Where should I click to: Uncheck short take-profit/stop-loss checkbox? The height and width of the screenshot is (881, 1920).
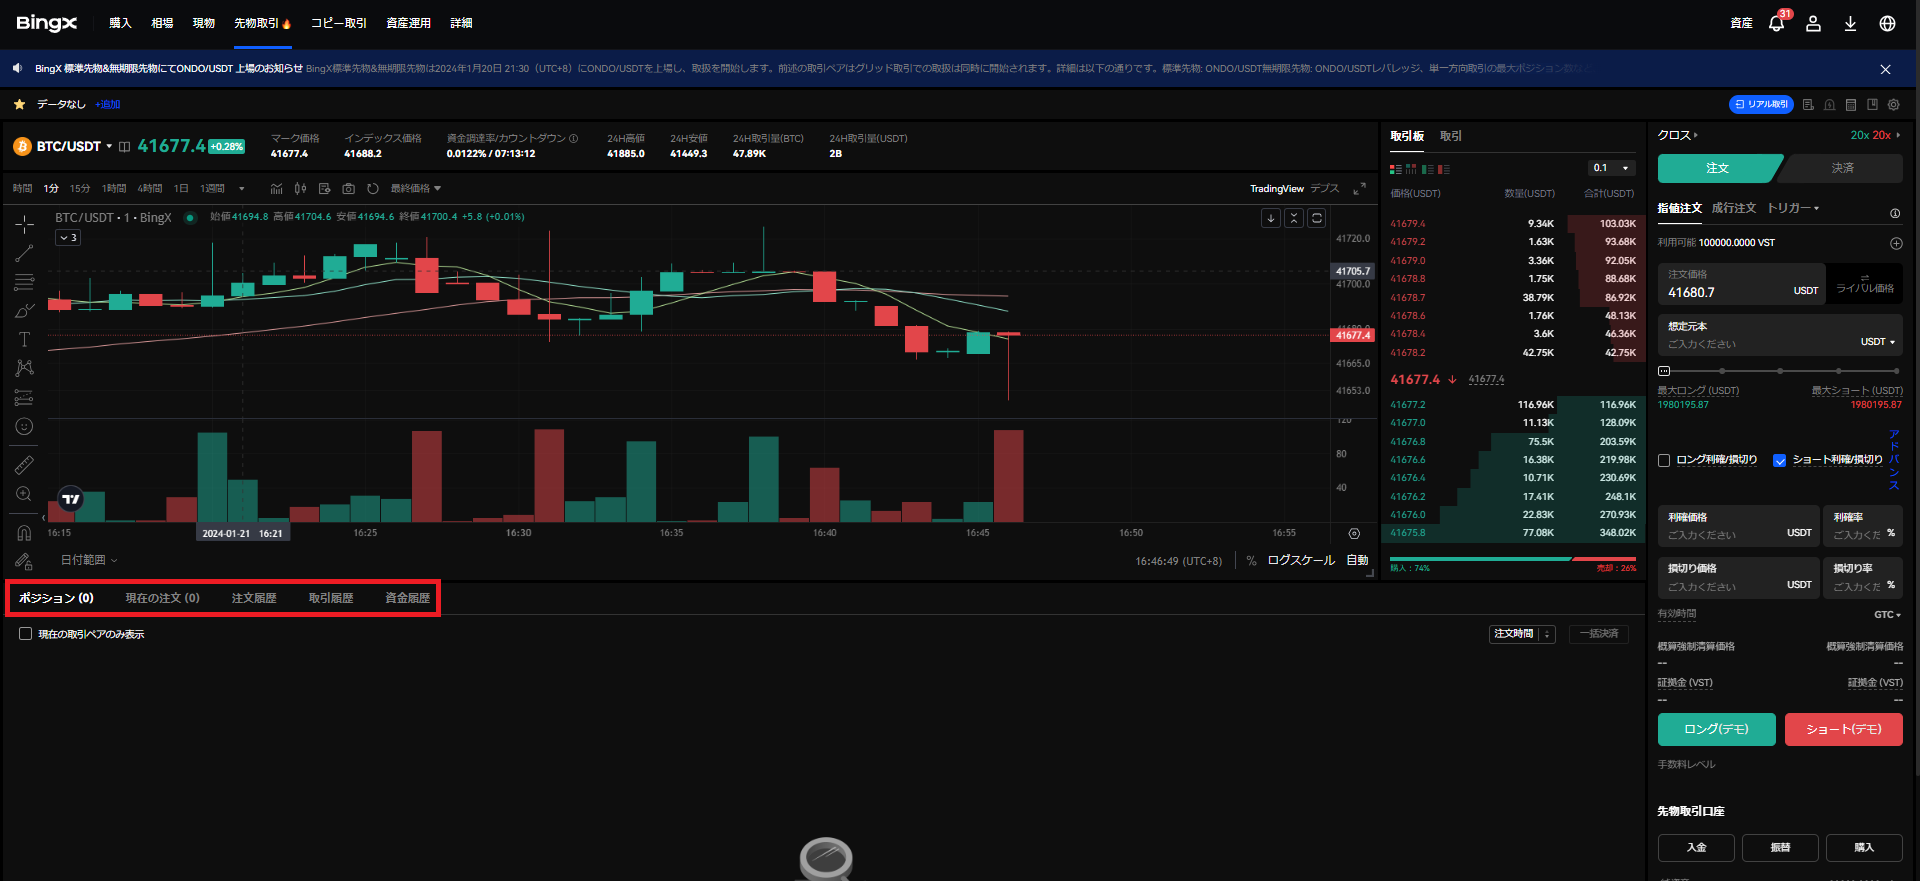[1779, 460]
